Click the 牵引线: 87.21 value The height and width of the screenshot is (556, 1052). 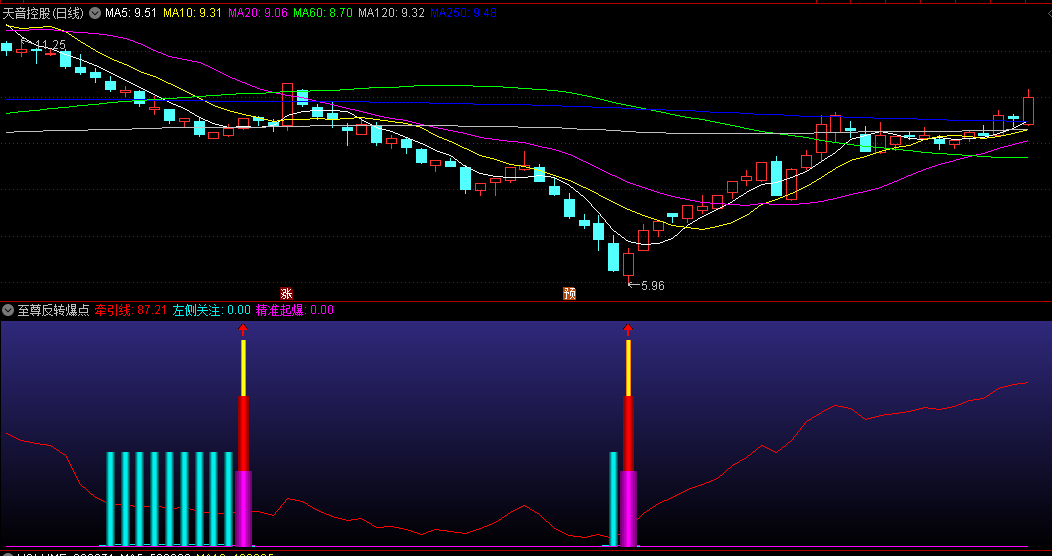coord(130,310)
